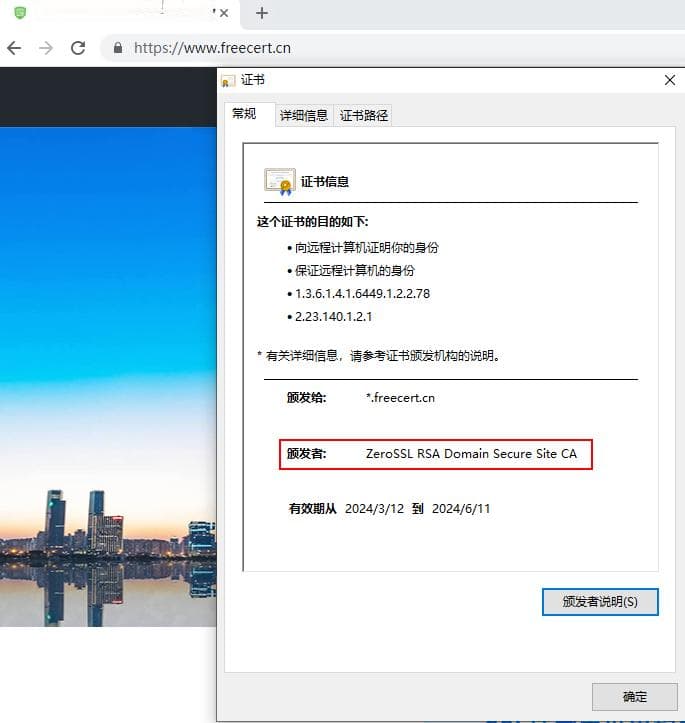Click the text 保证远程计算机的身份
This screenshot has width=685, height=723.
click(x=355, y=271)
